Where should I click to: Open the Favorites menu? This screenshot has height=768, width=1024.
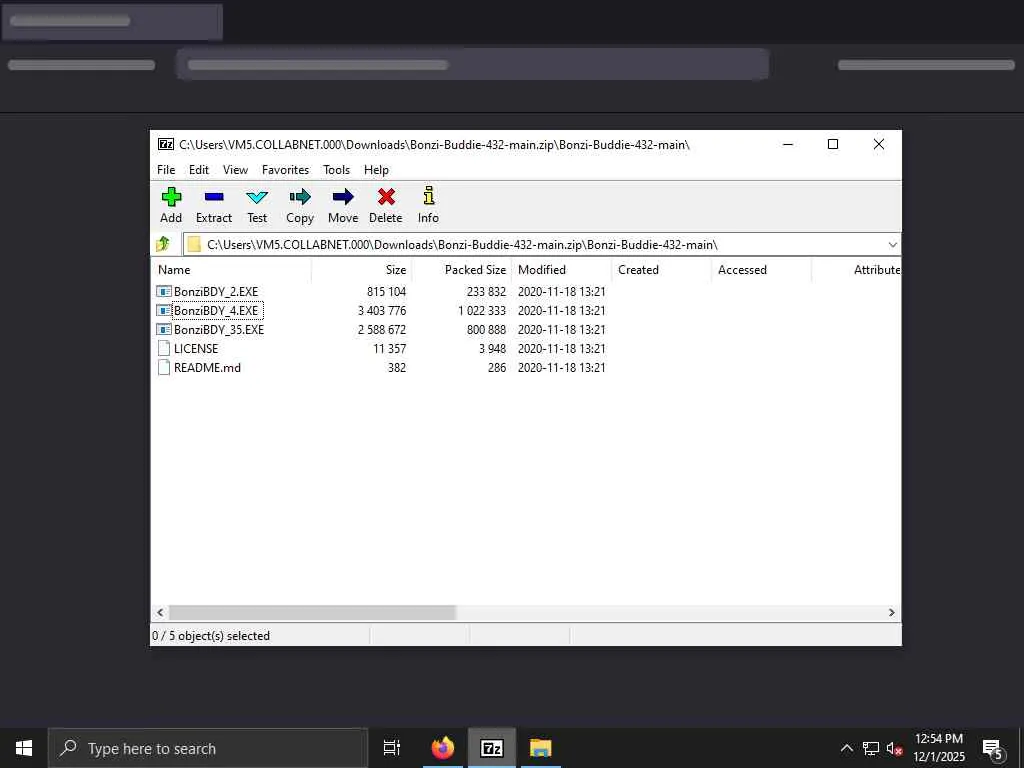pos(285,170)
